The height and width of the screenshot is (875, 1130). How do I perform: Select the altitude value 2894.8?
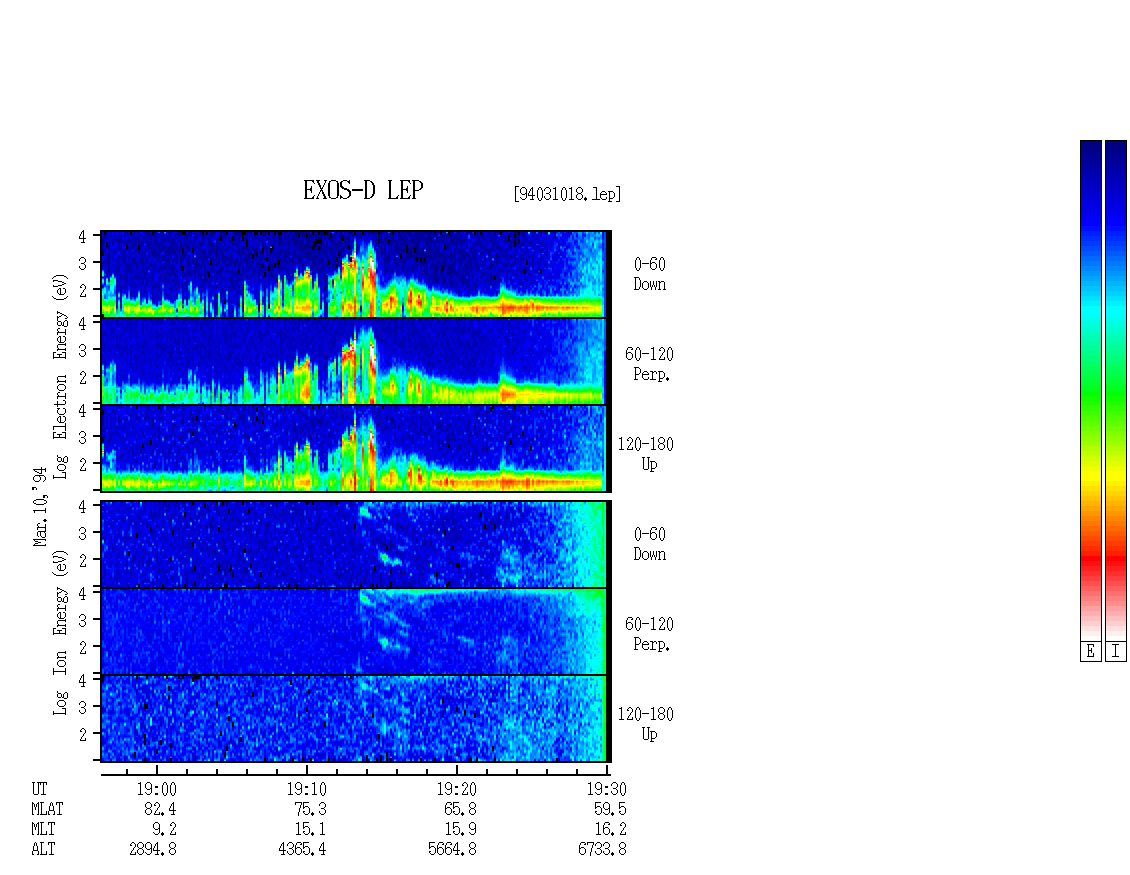(x=153, y=849)
